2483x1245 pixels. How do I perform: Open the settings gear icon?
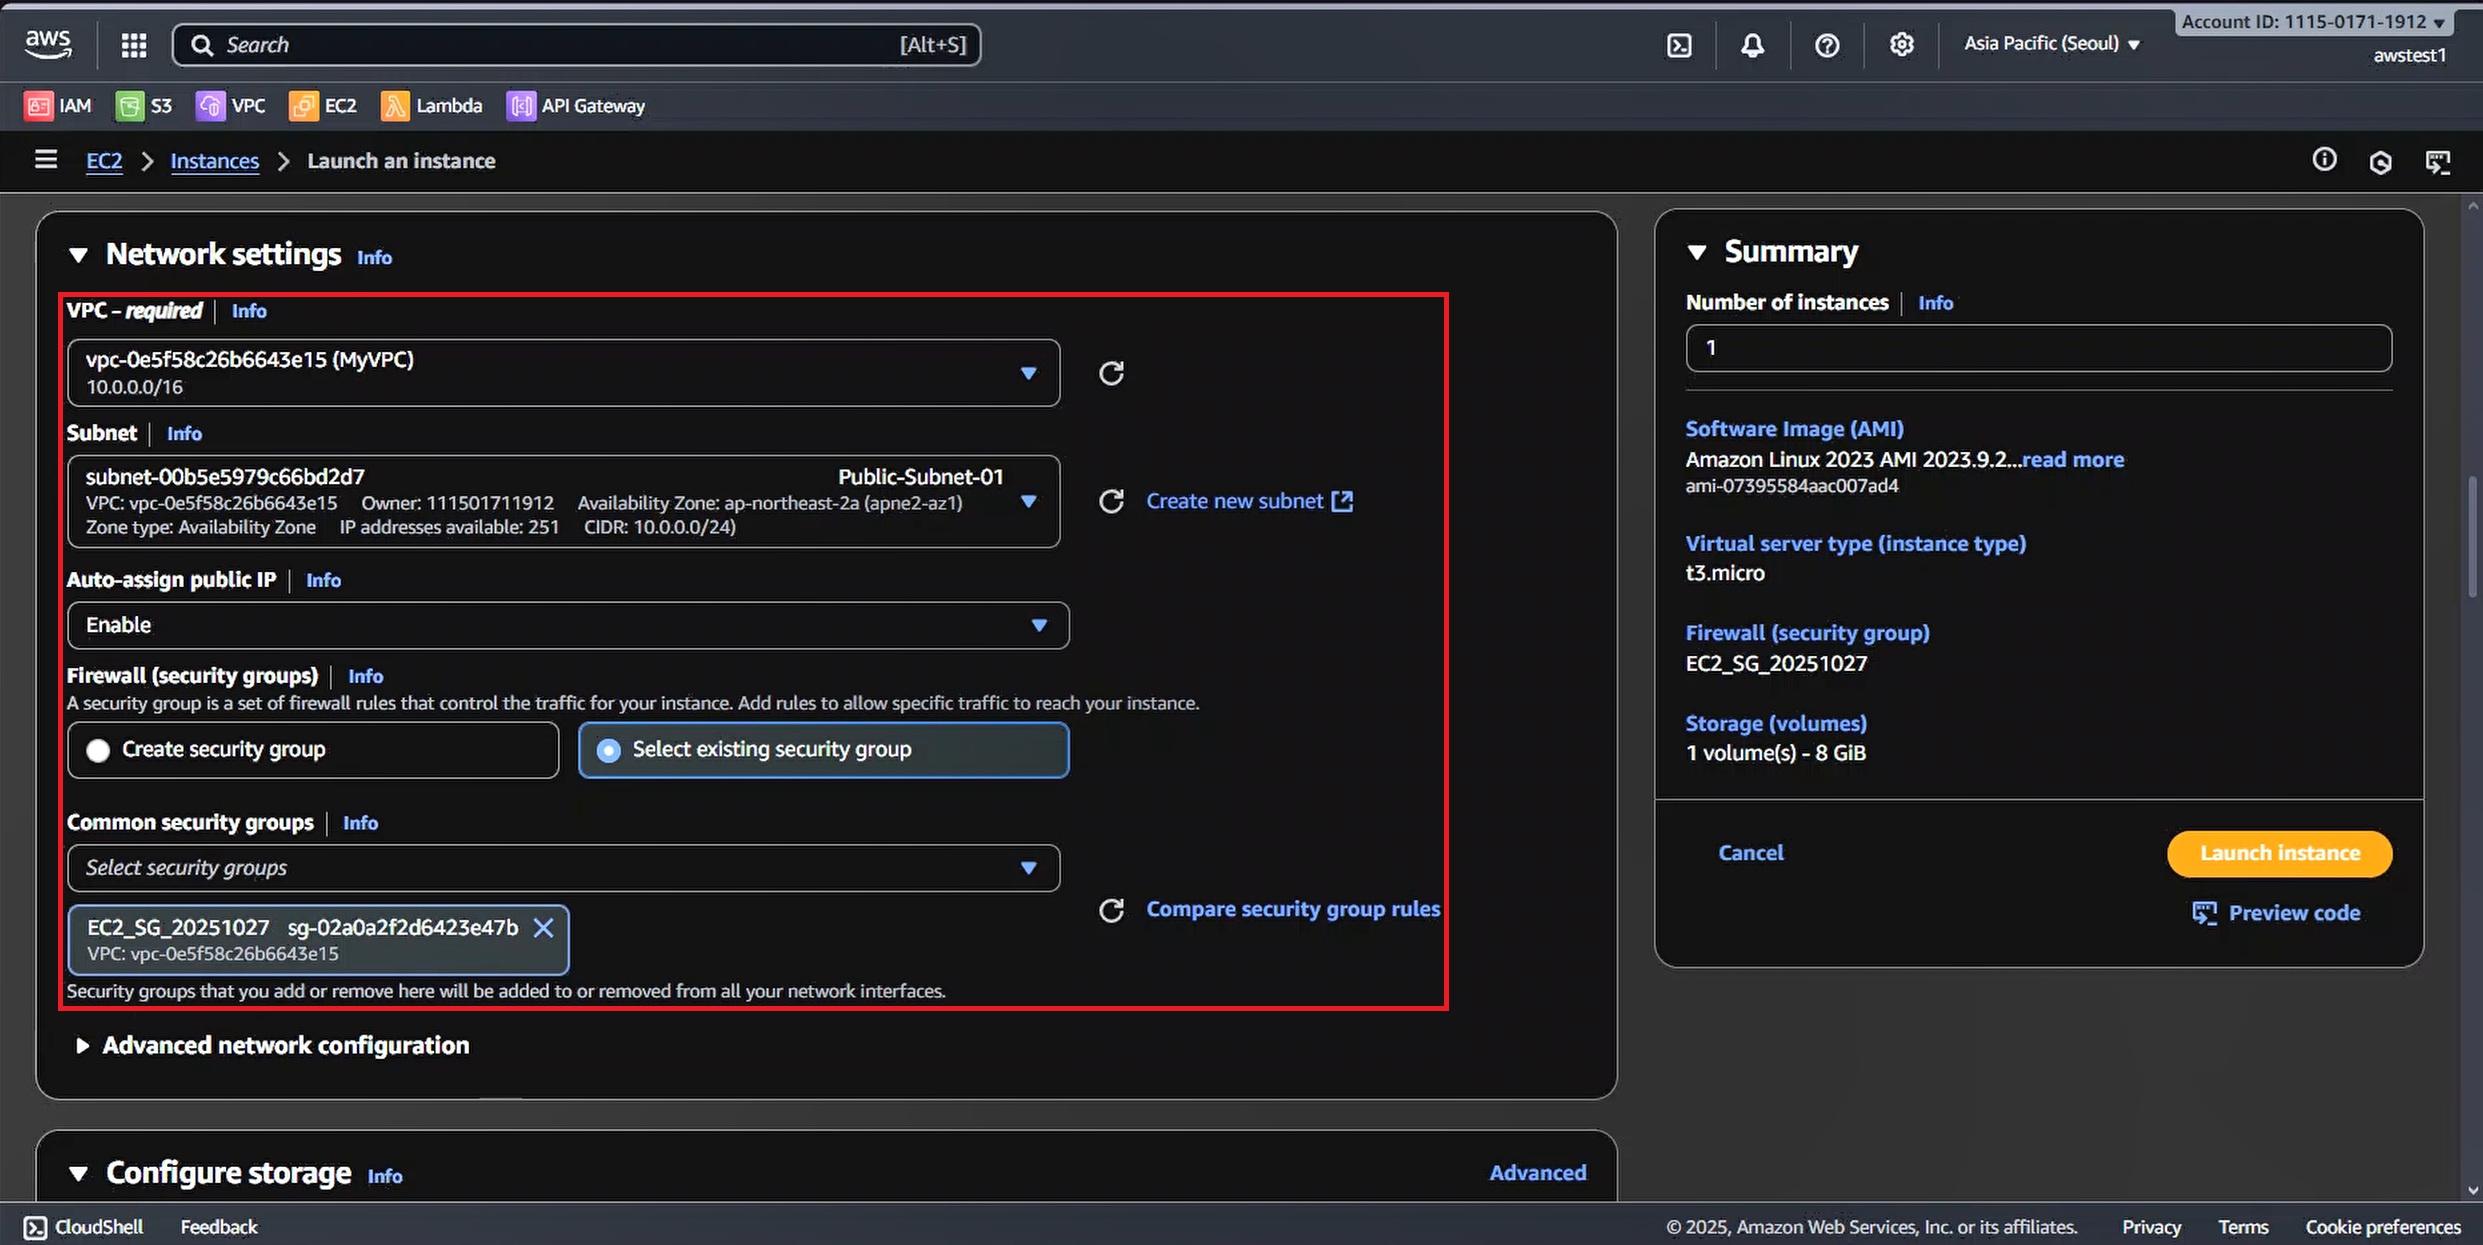(1901, 45)
